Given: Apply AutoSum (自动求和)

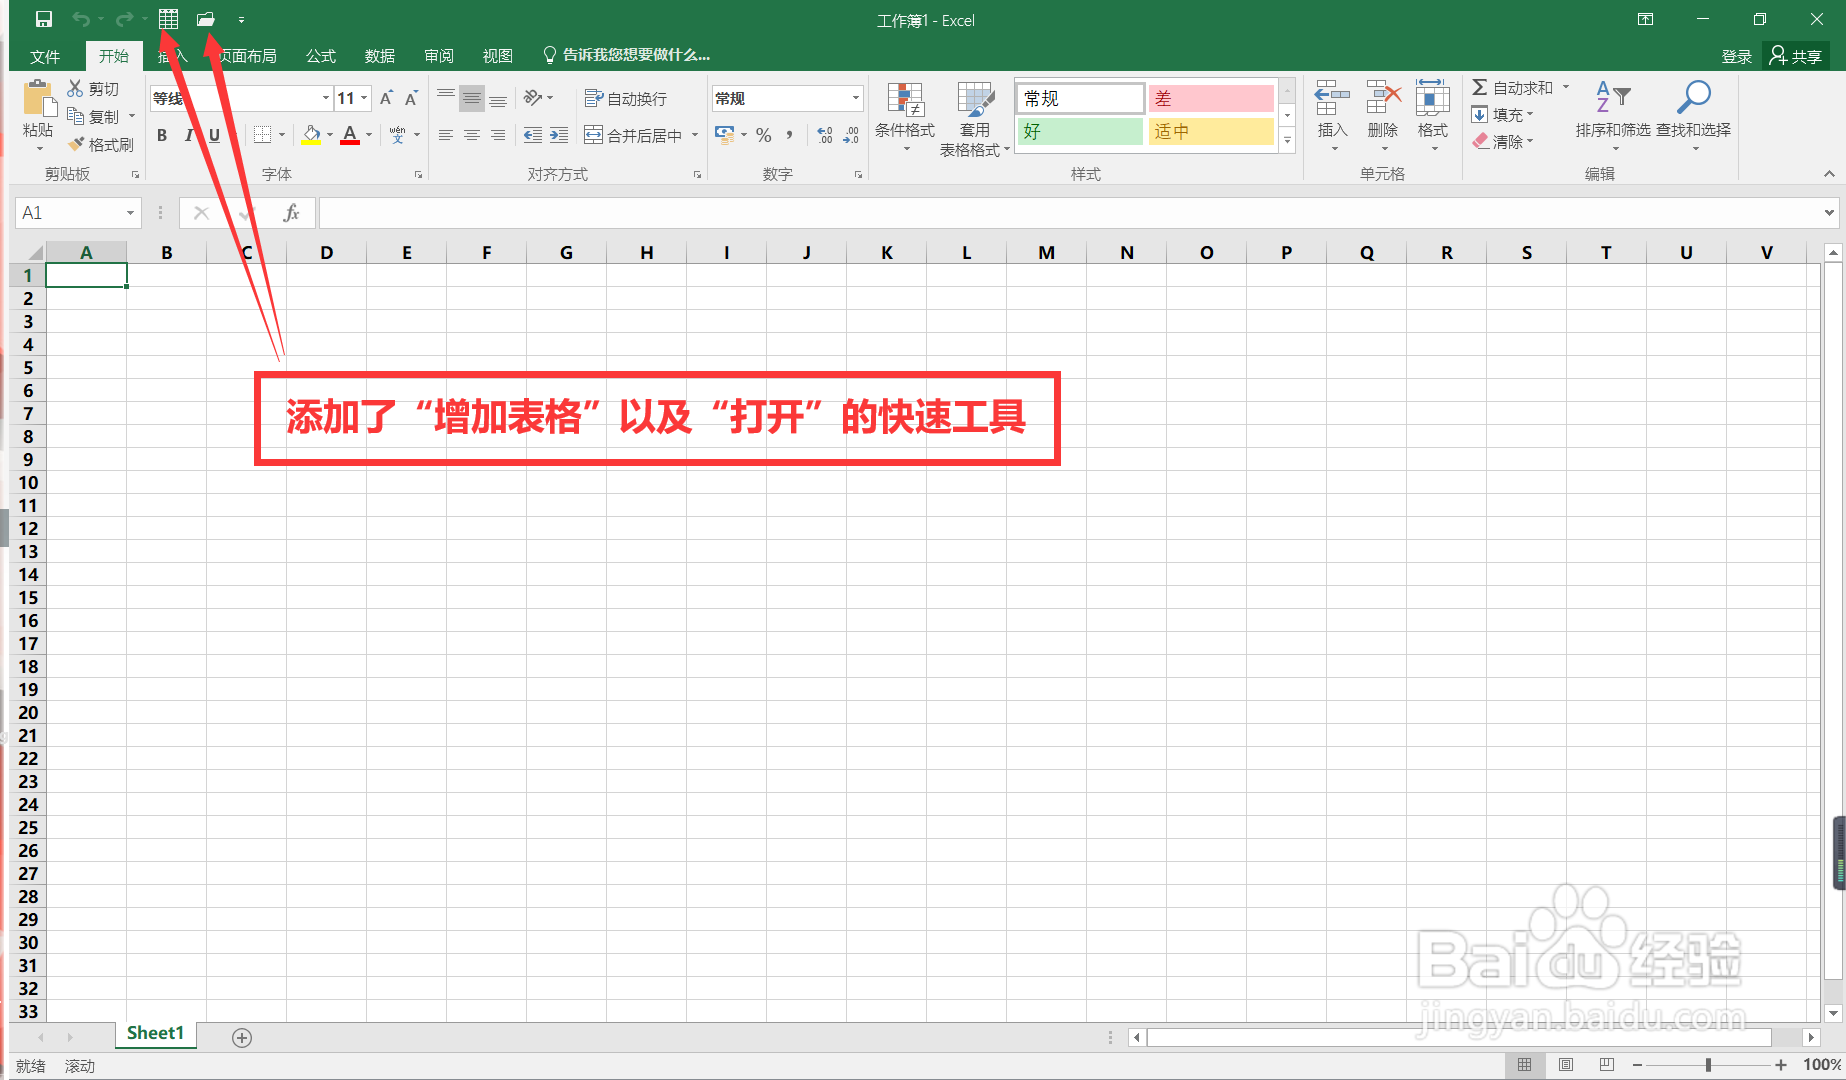Looking at the screenshot, I should [x=1515, y=87].
